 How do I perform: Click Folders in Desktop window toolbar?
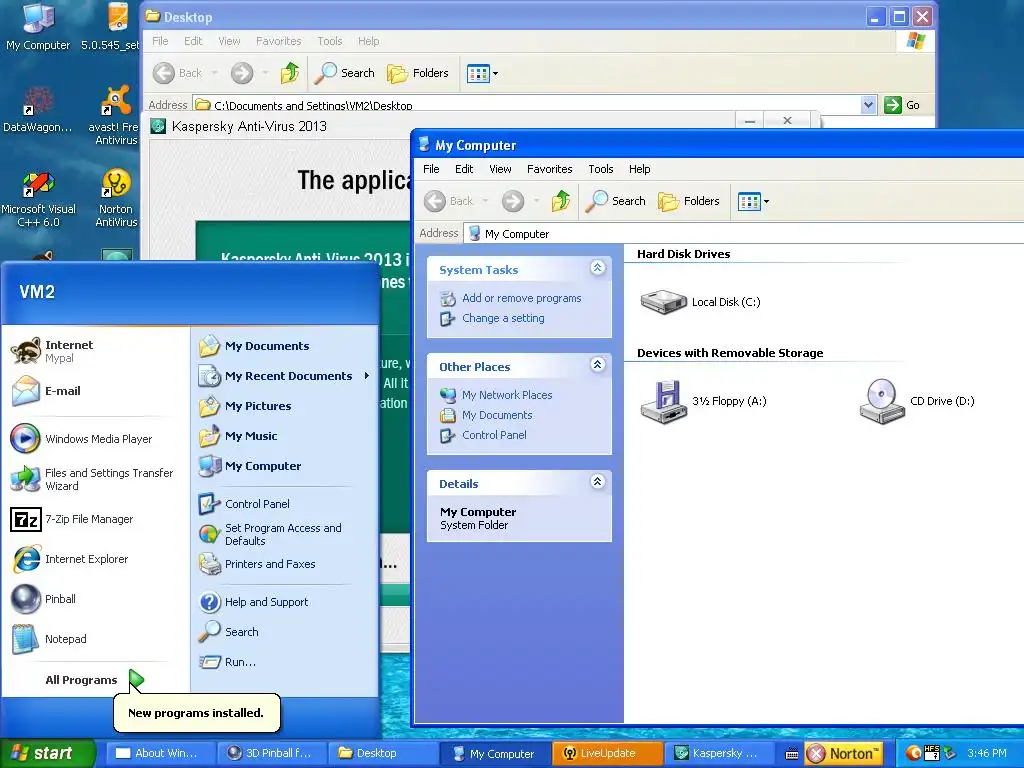[x=418, y=73]
